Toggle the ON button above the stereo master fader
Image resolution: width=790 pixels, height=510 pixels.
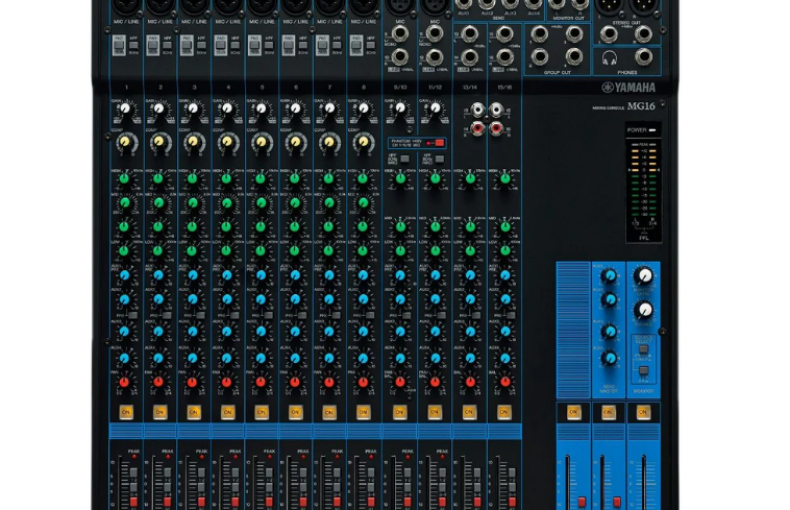pyautogui.click(x=643, y=412)
